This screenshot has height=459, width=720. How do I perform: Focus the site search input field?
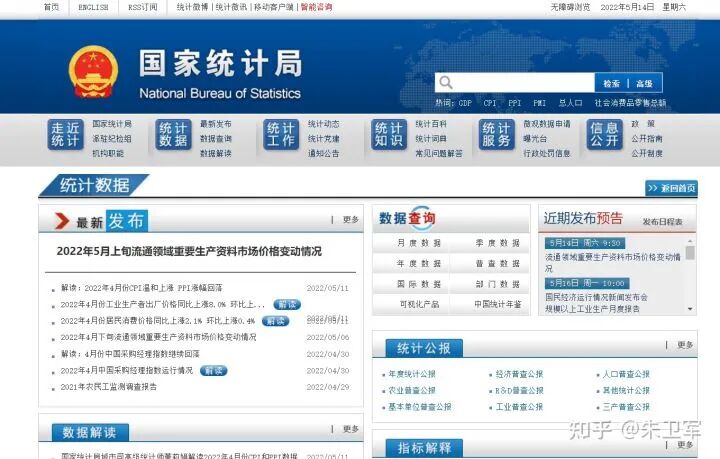point(515,83)
